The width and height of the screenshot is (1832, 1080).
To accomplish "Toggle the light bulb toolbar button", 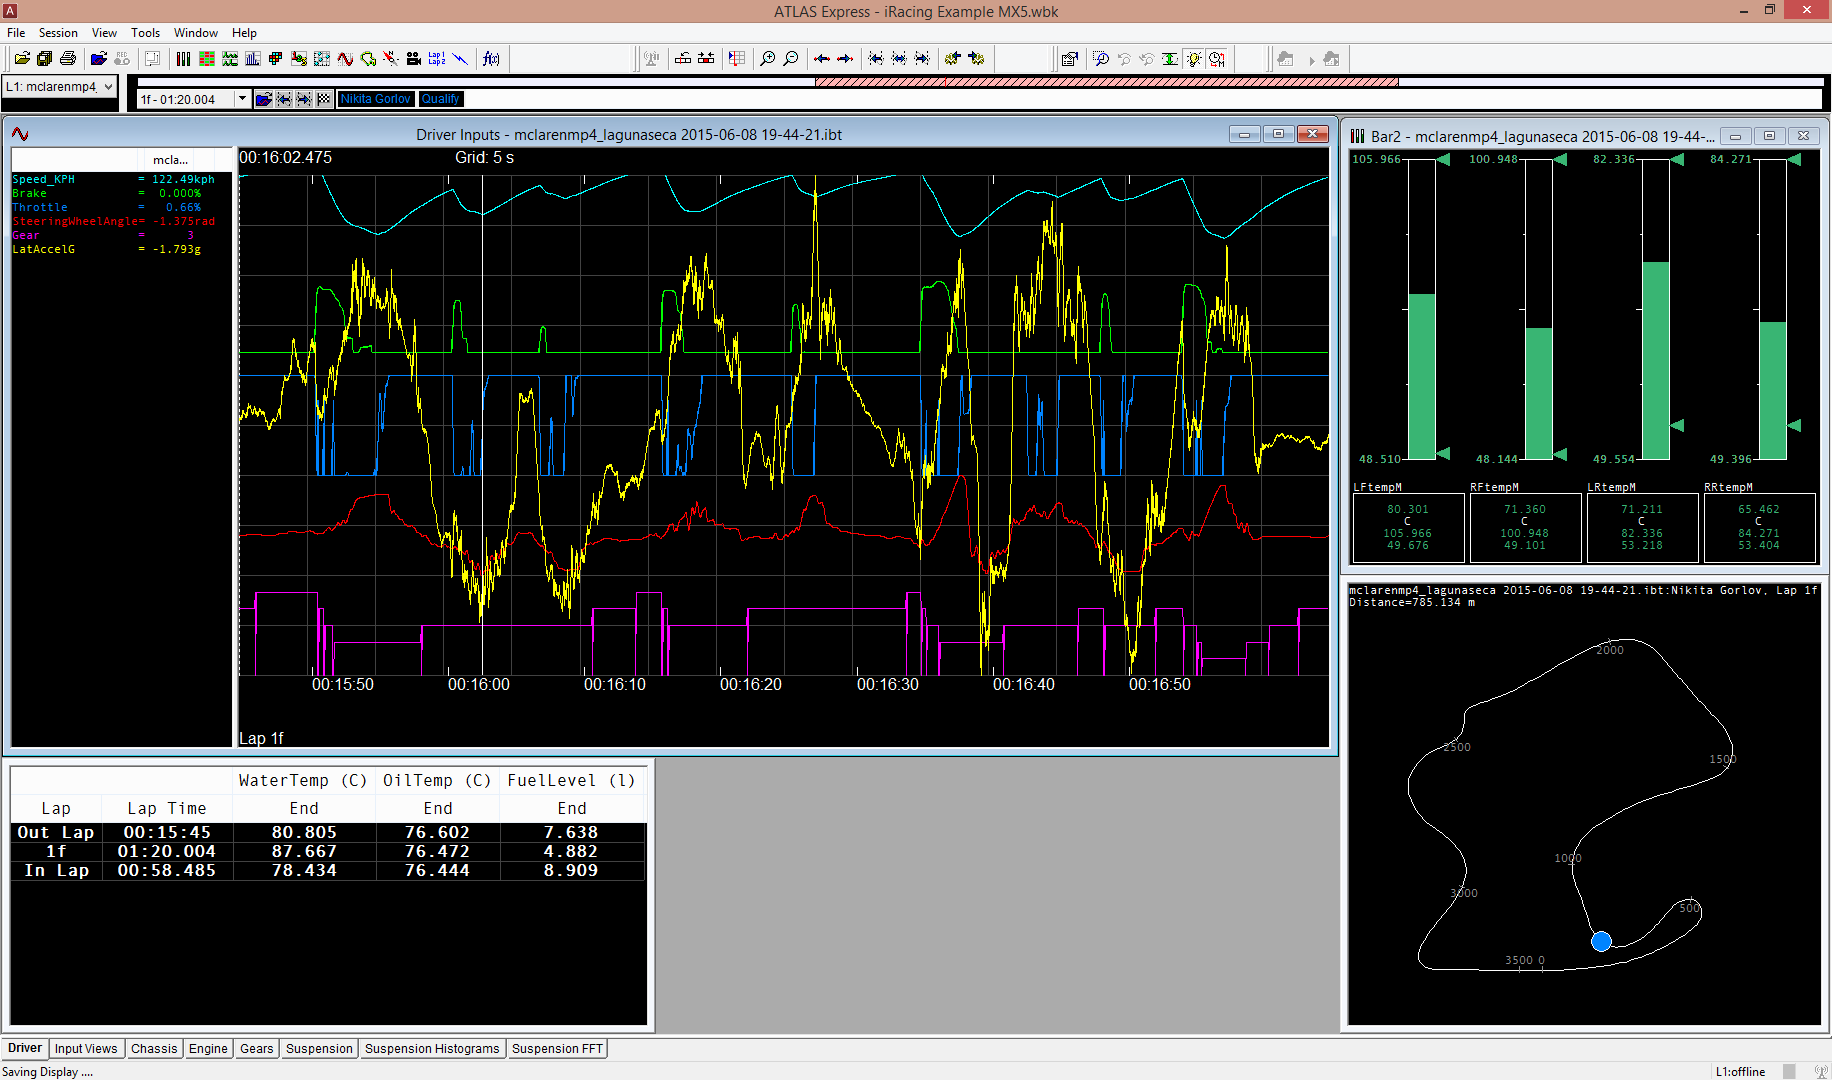I will 1193,59.
